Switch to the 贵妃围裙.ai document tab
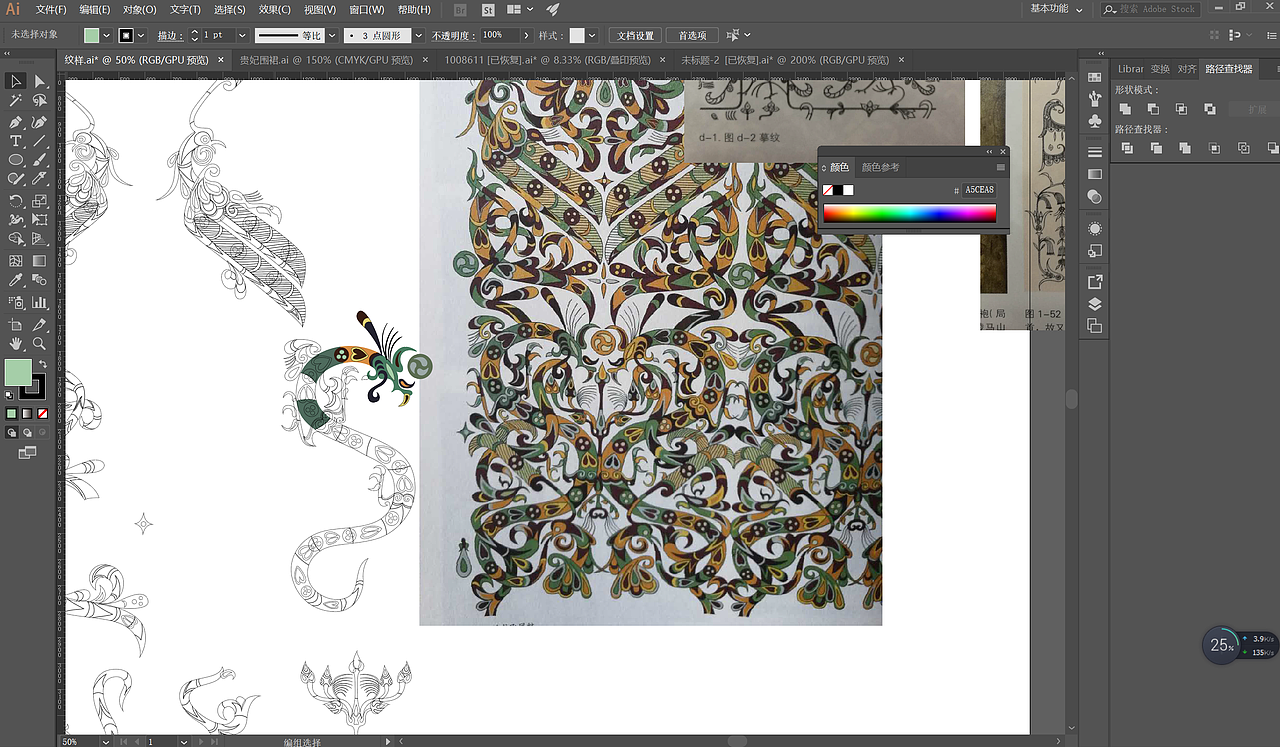 [326, 60]
